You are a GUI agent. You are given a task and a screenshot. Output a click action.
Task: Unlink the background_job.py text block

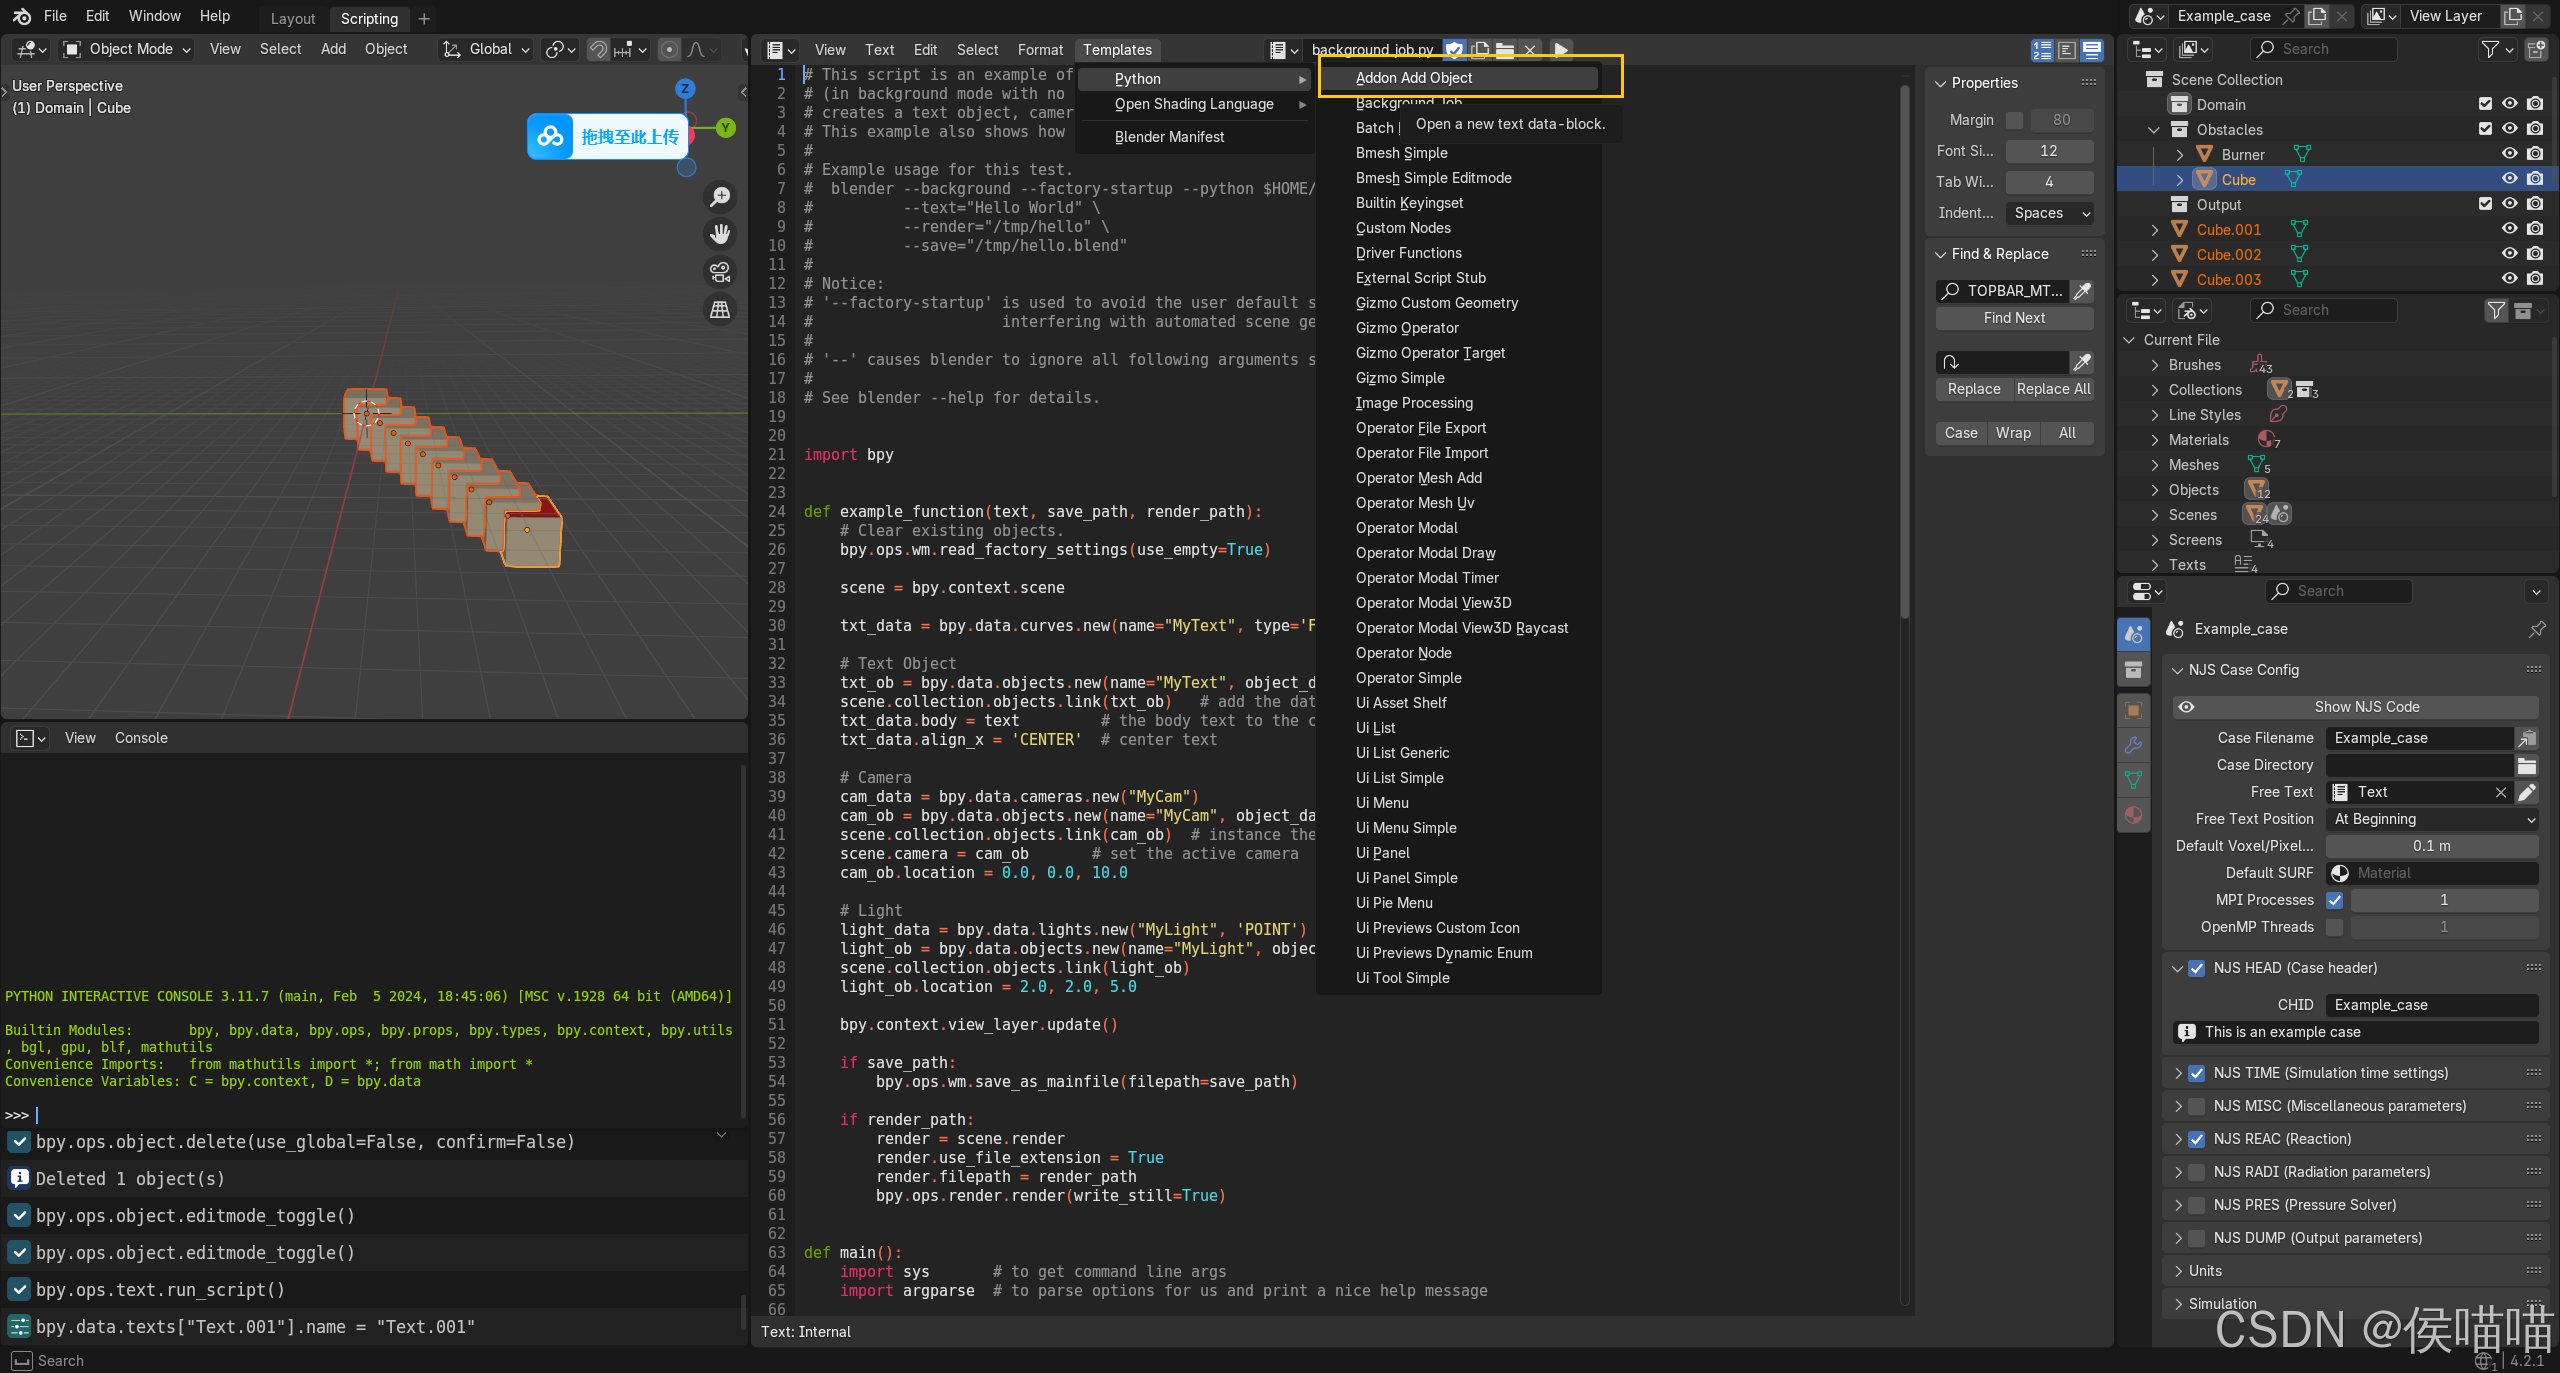[1530, 49]
